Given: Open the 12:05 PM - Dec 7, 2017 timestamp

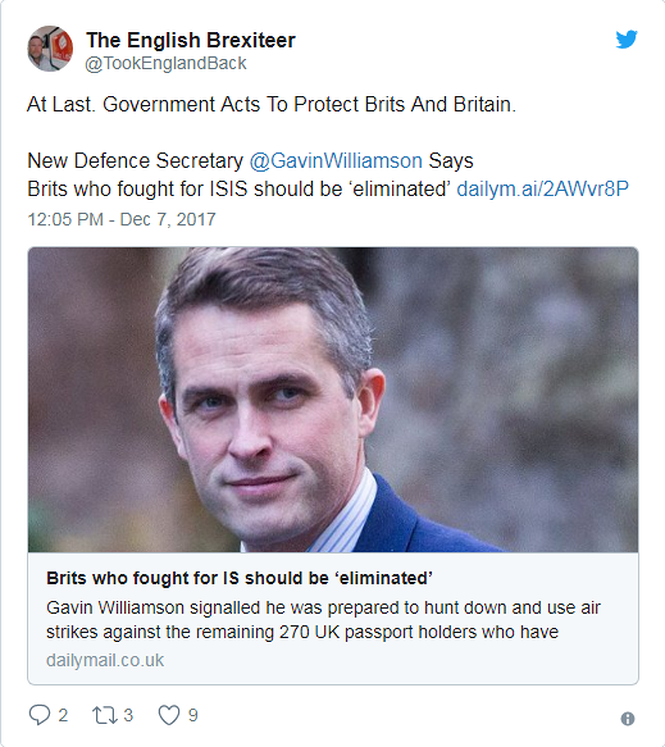Looking at the screenshot, I should click(x=121, y=219).
